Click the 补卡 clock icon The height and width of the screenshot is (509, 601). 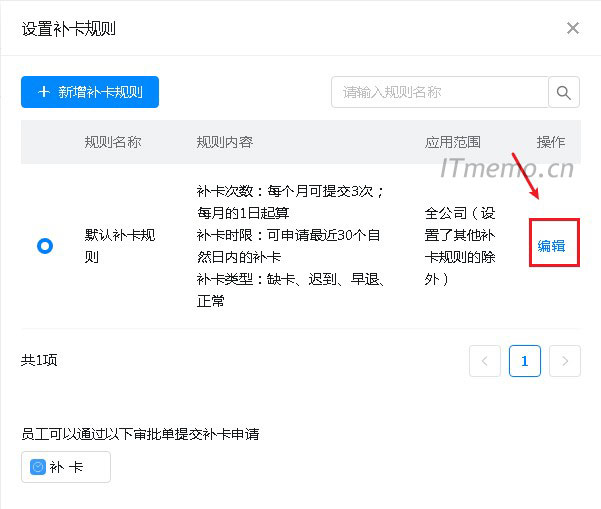pyautogui.click(x=38, y=467)
